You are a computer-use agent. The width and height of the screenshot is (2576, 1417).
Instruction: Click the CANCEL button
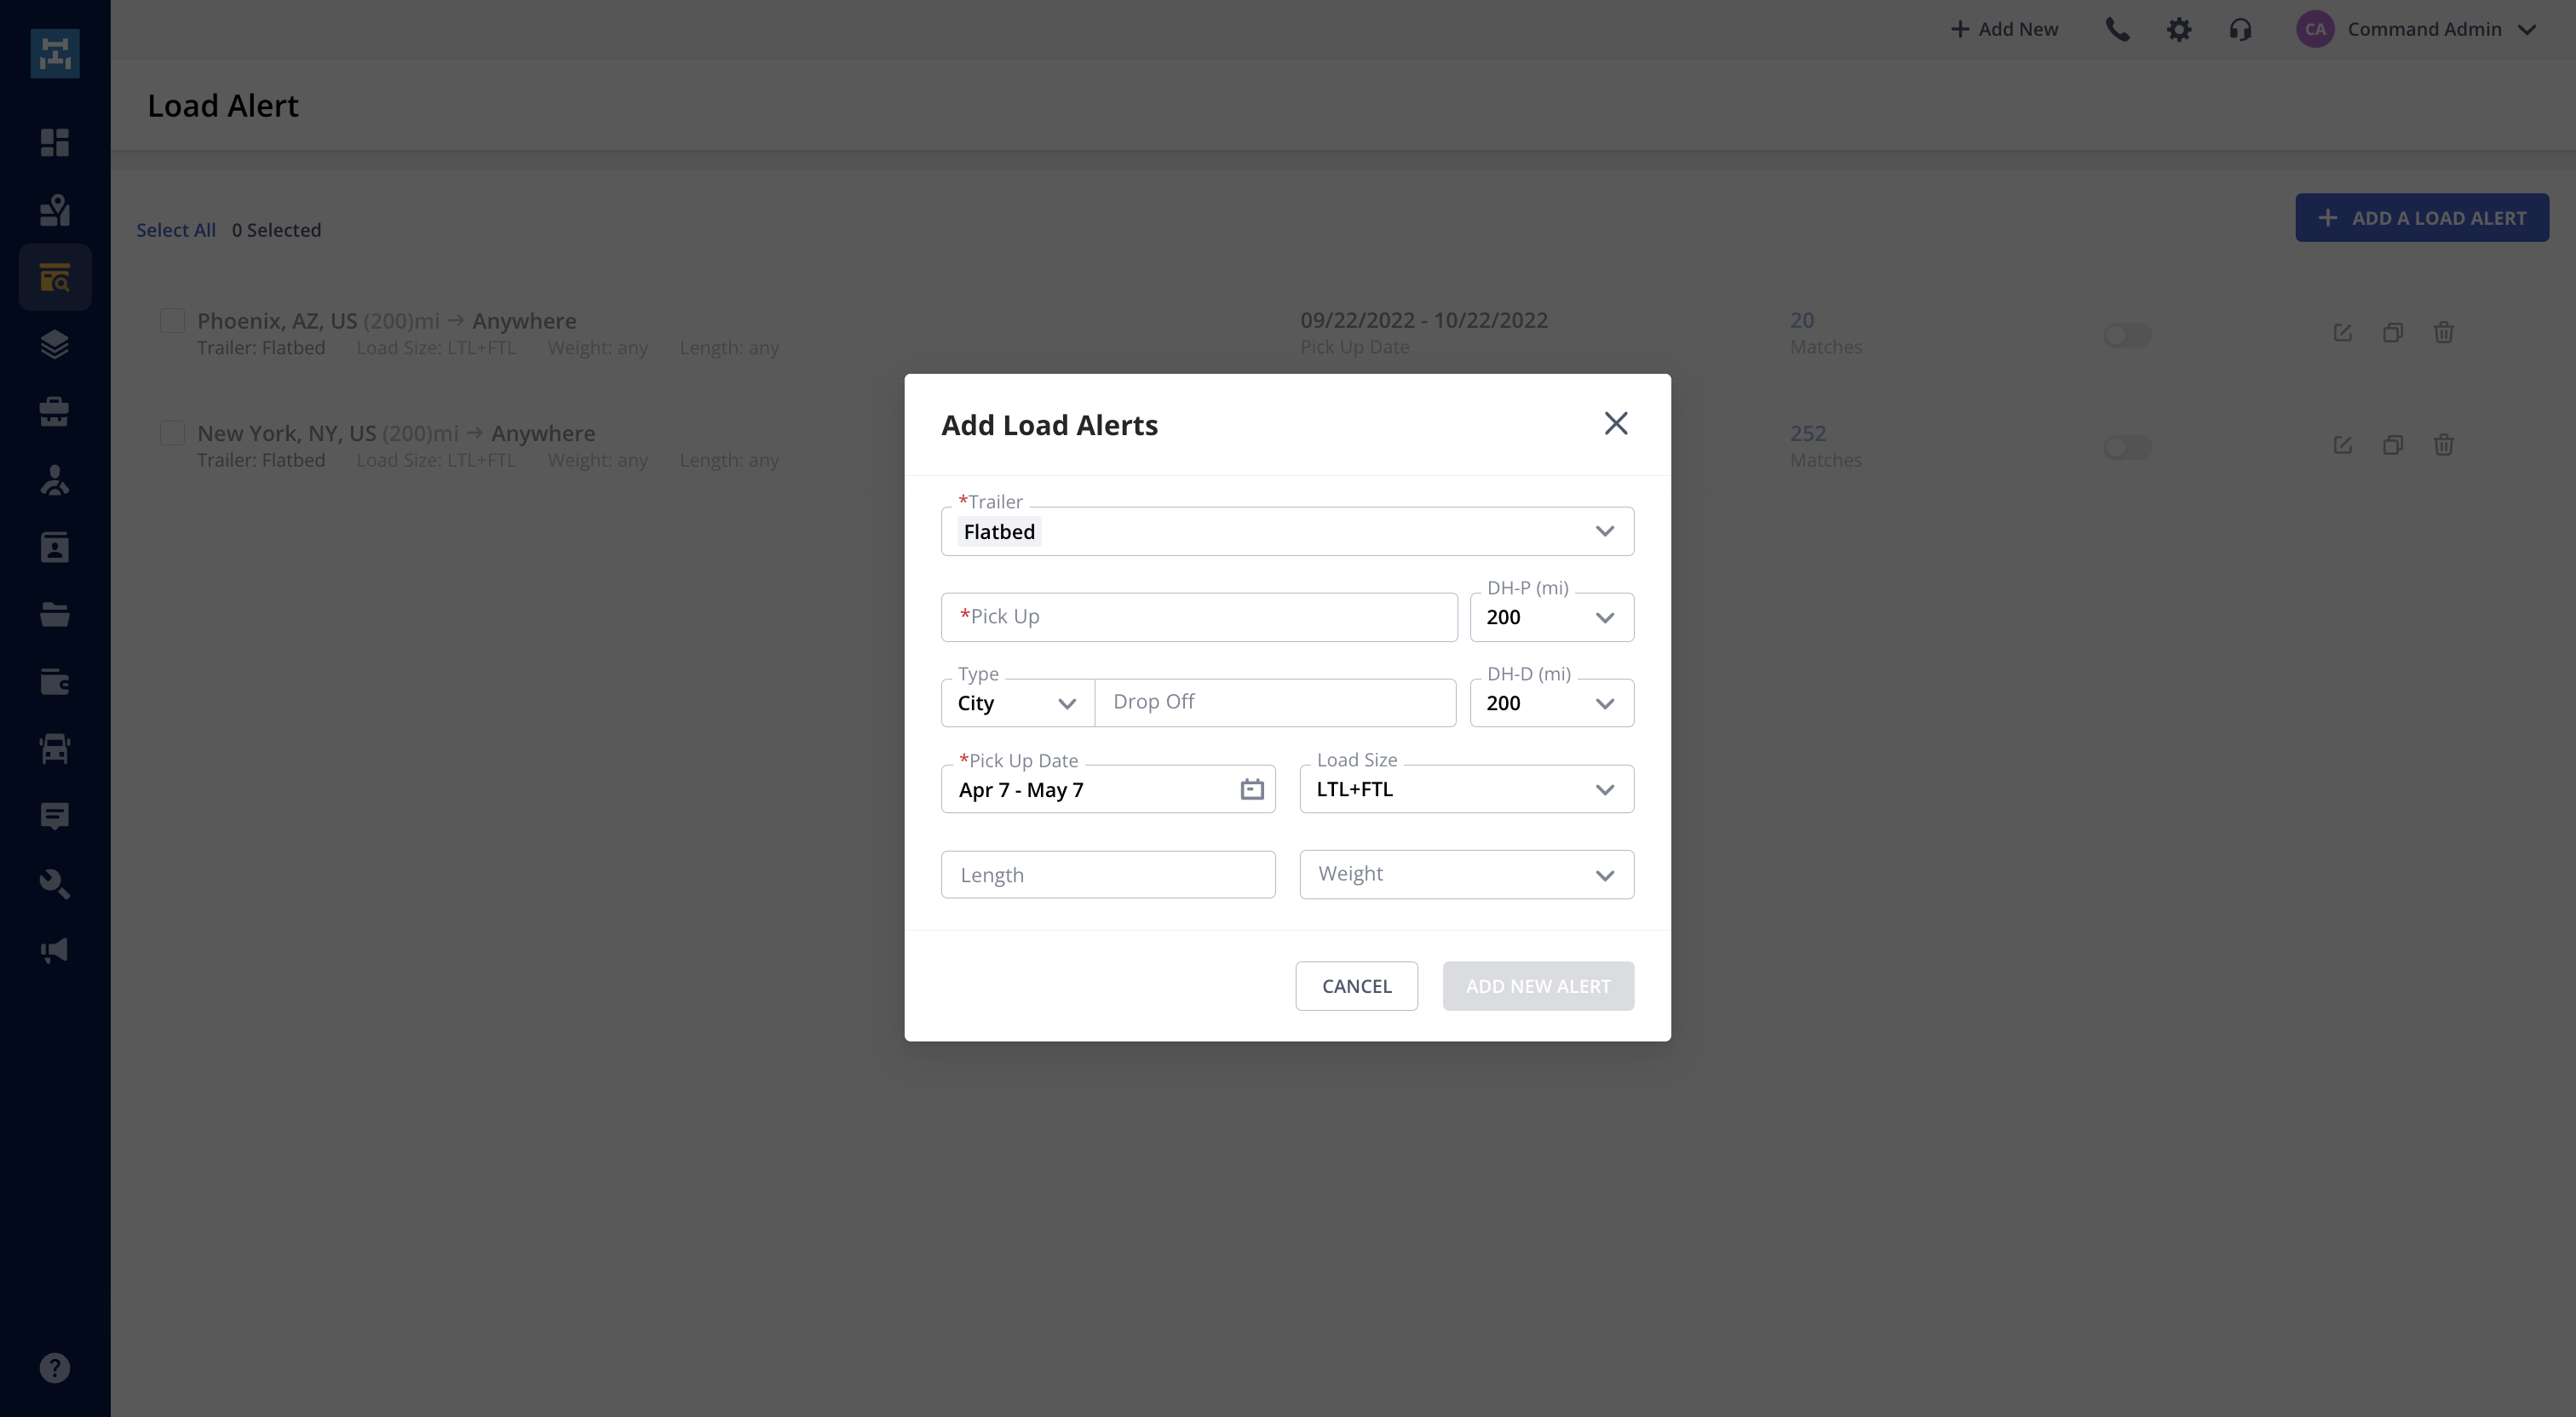(1356, 986)
